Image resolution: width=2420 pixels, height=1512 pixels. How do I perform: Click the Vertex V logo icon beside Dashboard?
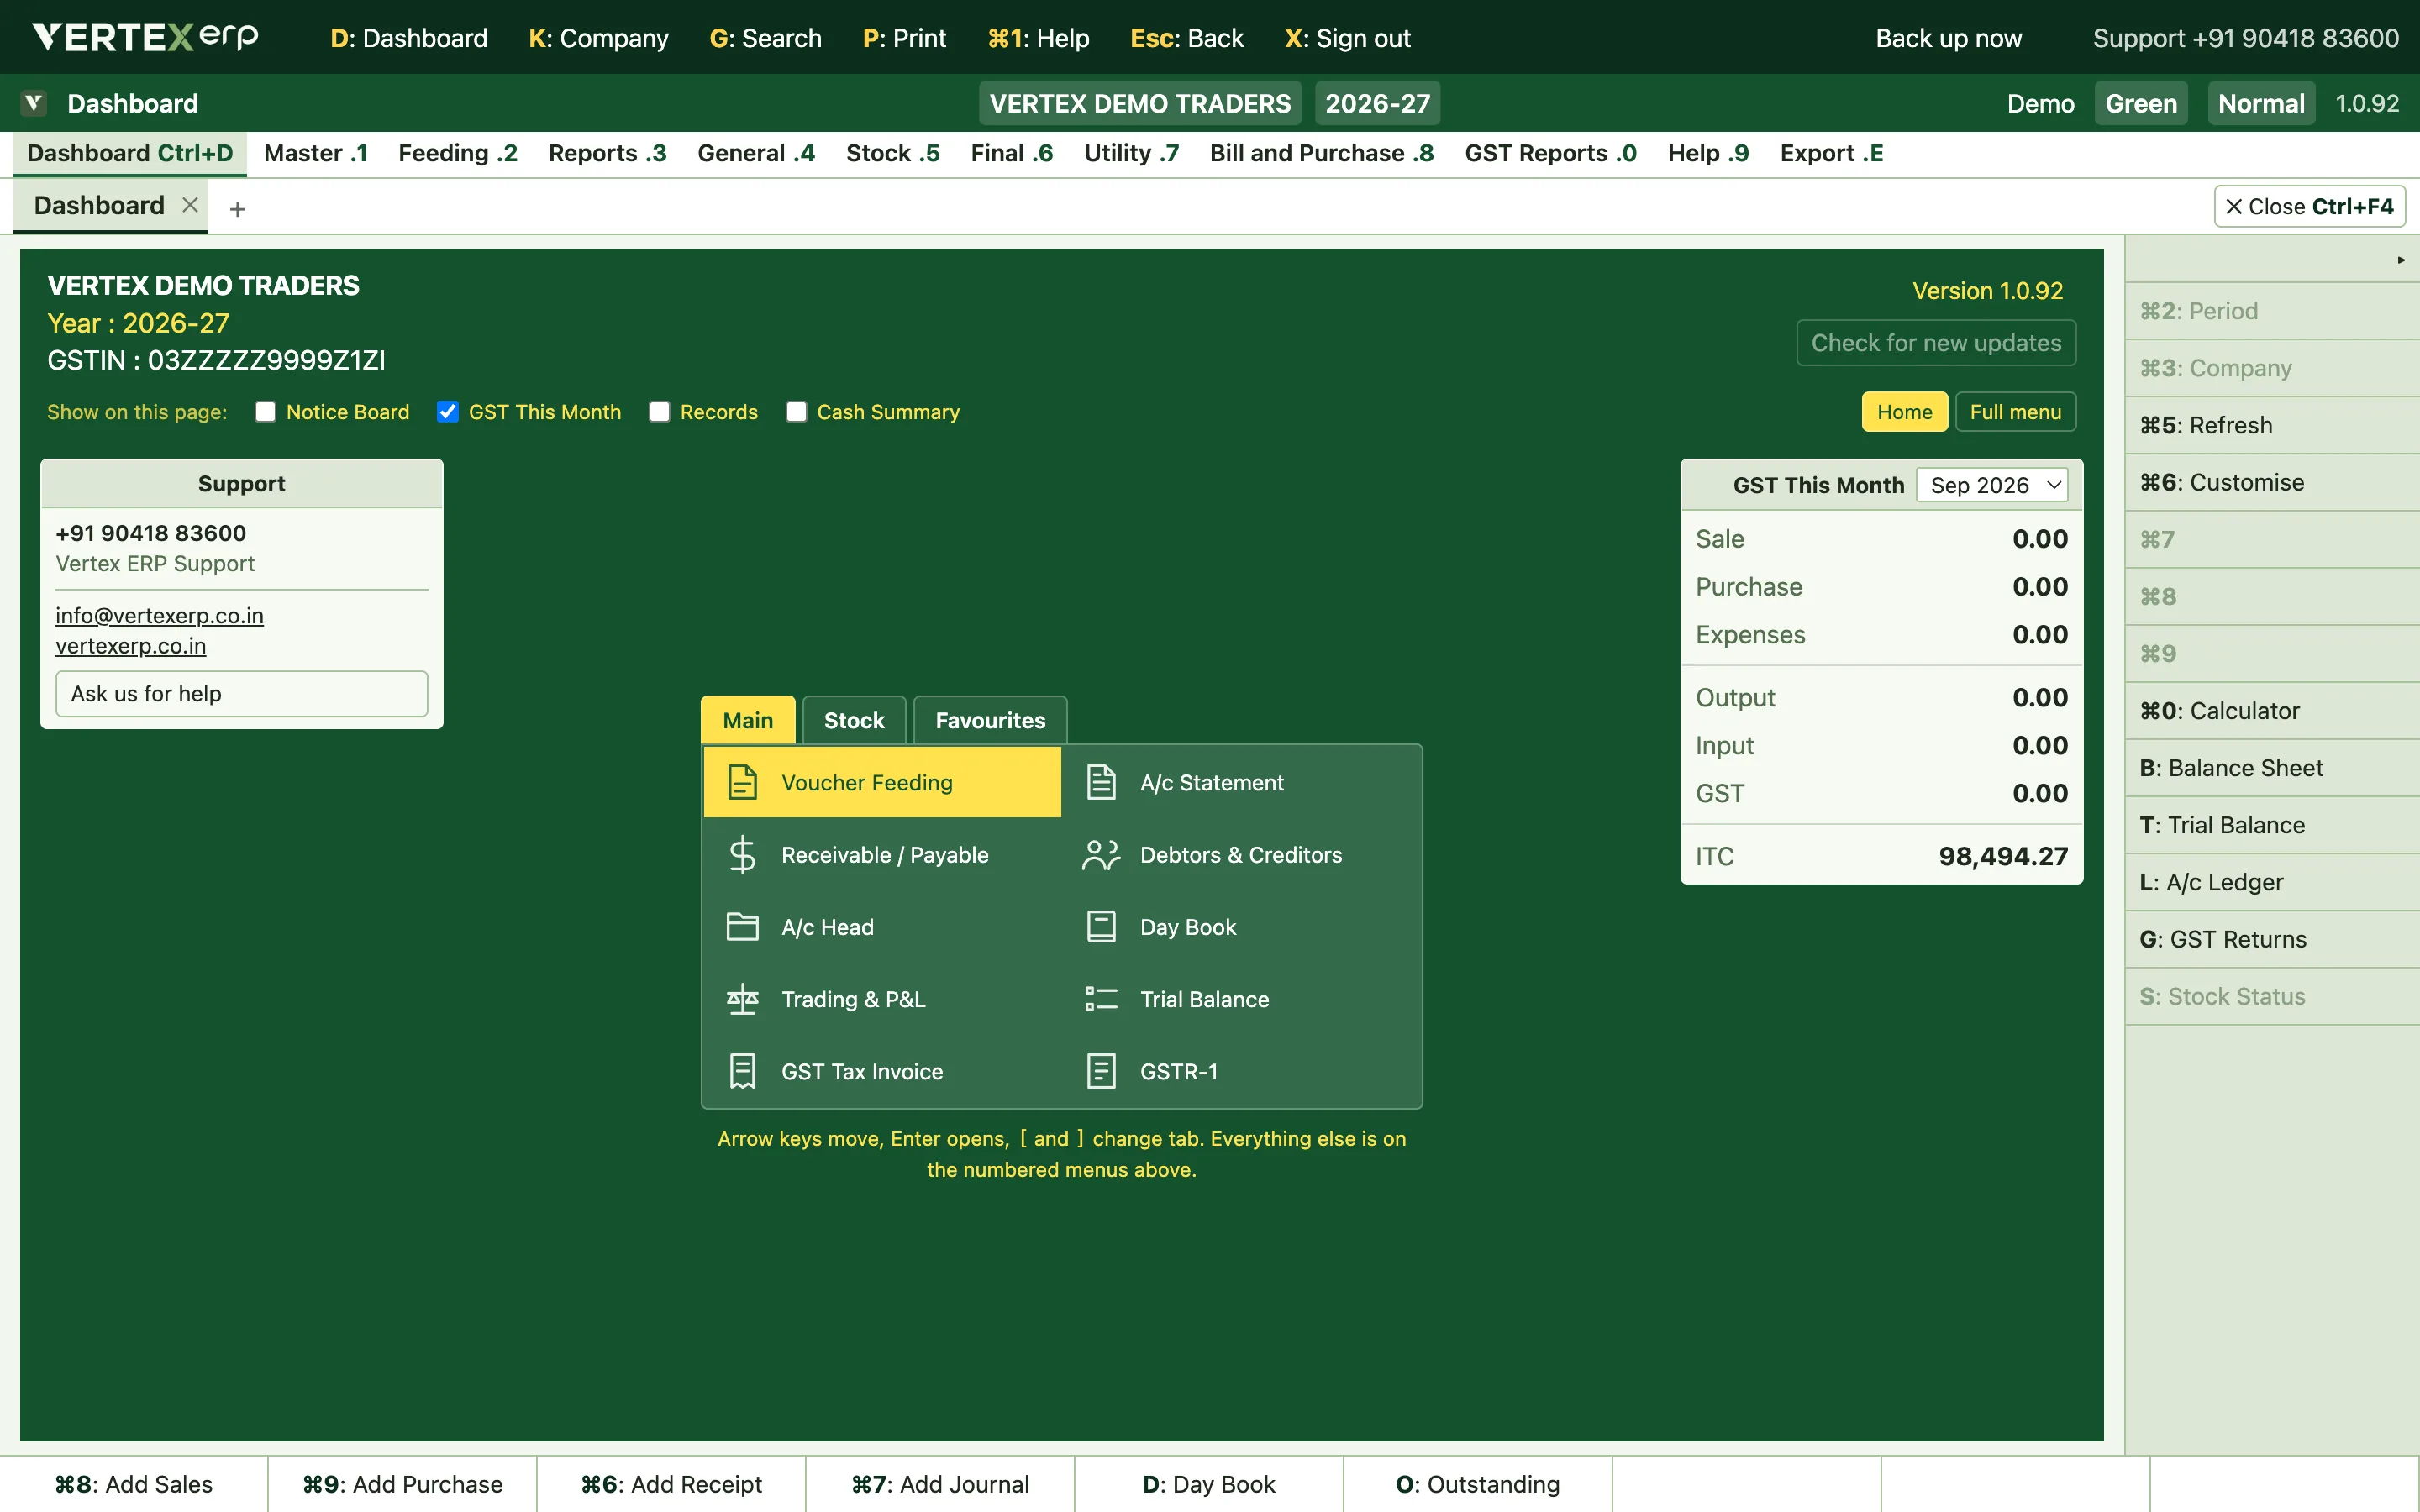(34, 103)
